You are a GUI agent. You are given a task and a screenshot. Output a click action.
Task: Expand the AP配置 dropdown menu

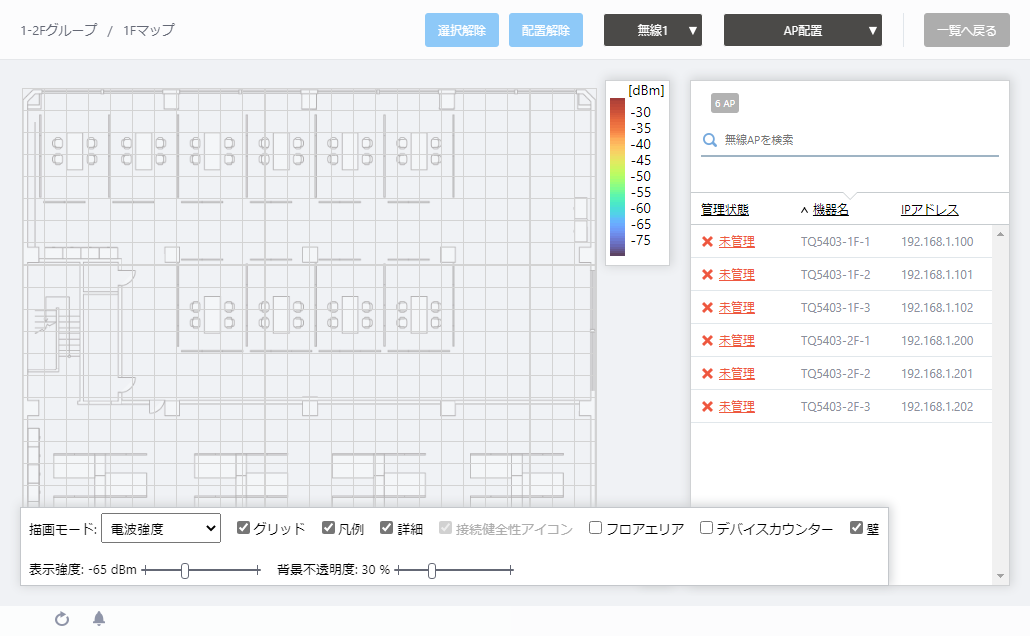(802, 30)
